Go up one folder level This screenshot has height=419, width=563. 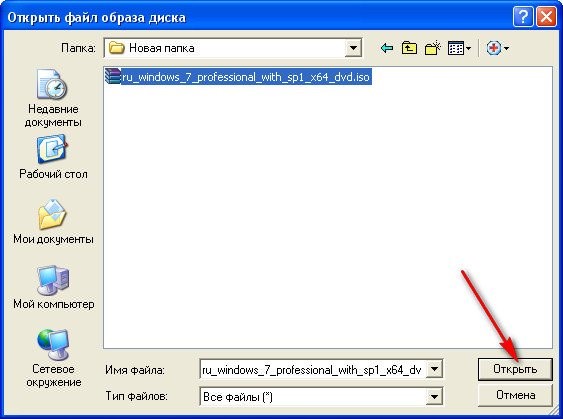(x=409, y=48)
